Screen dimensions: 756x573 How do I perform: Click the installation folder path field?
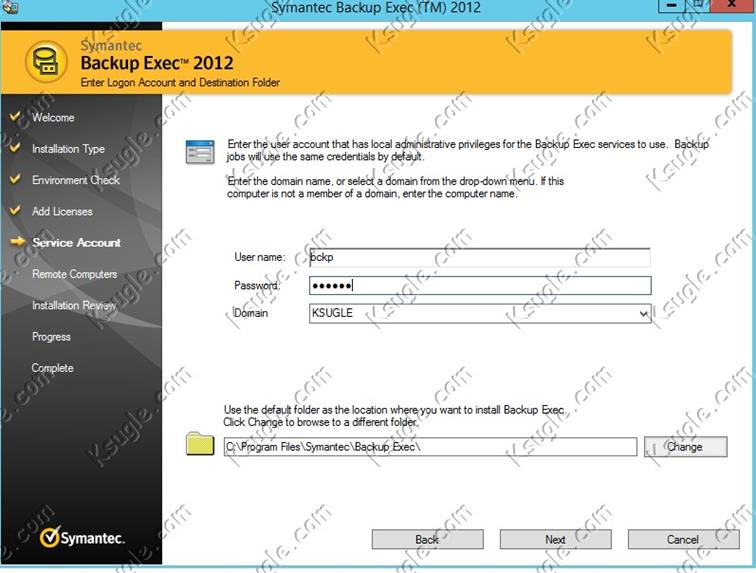(x=430, y=447)
